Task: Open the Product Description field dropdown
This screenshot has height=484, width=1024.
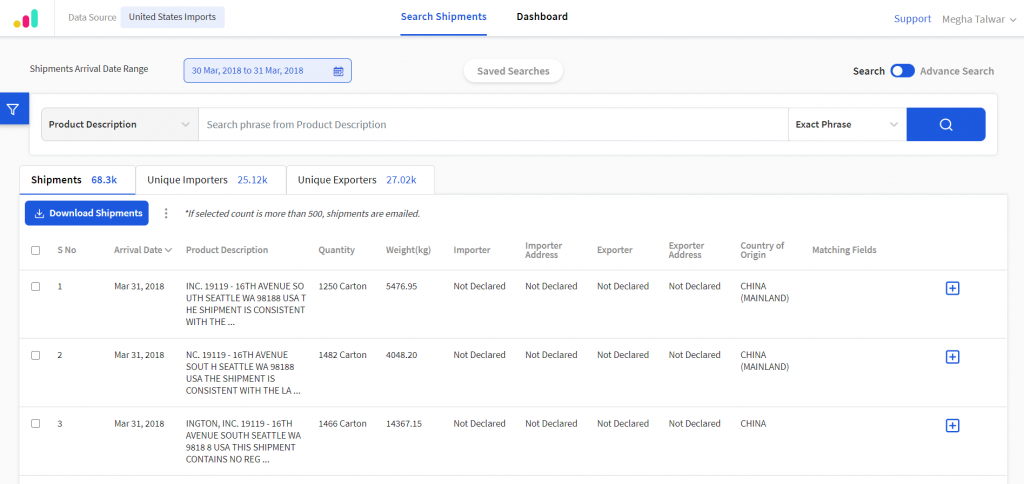Action: 120,124
